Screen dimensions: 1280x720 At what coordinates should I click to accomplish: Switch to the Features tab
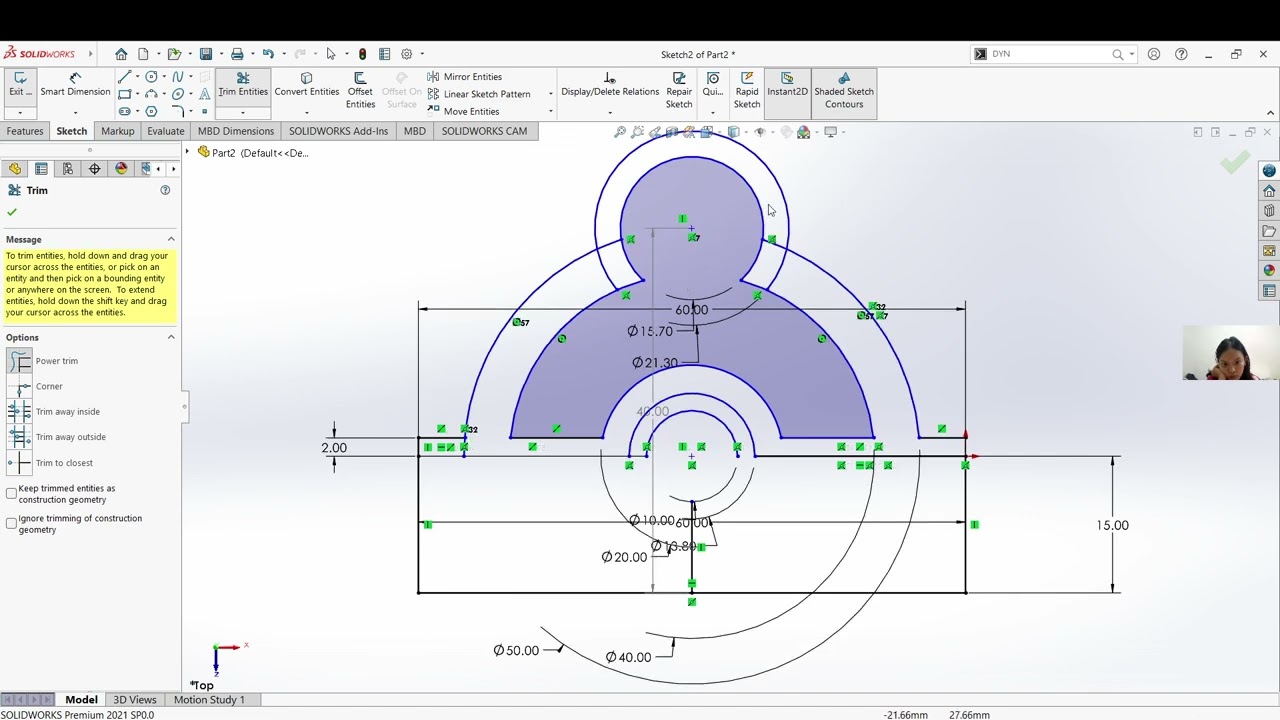pyautogui.click(x=25, y=131)
